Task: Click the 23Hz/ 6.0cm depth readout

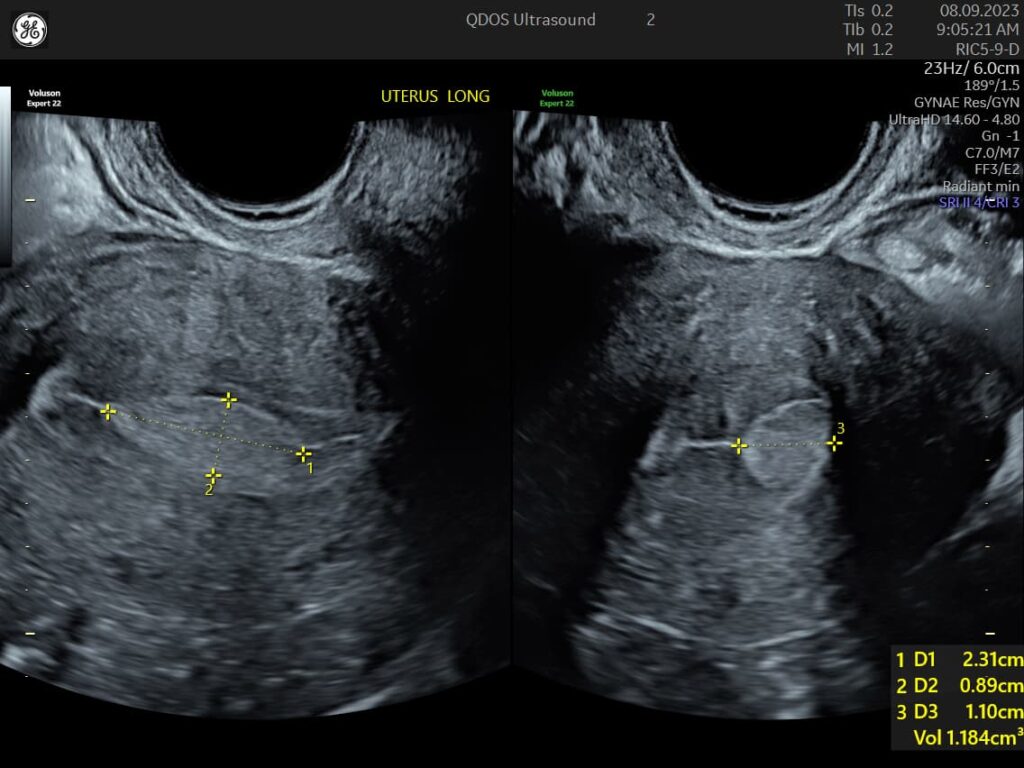Action: pyautogui.click(x=971, y=69)
